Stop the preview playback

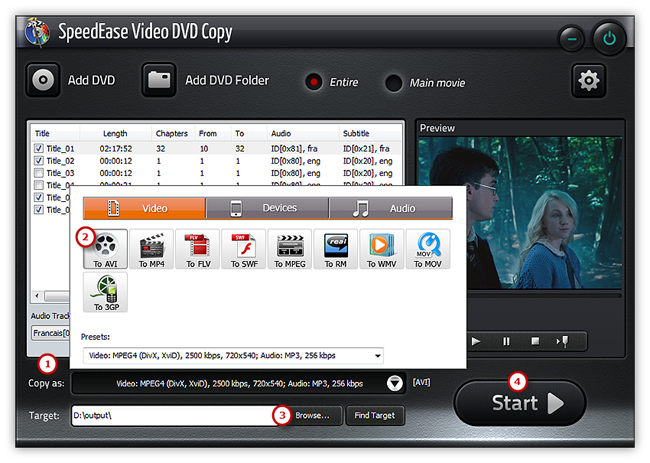pyautogui.click(x=535, y=341)
